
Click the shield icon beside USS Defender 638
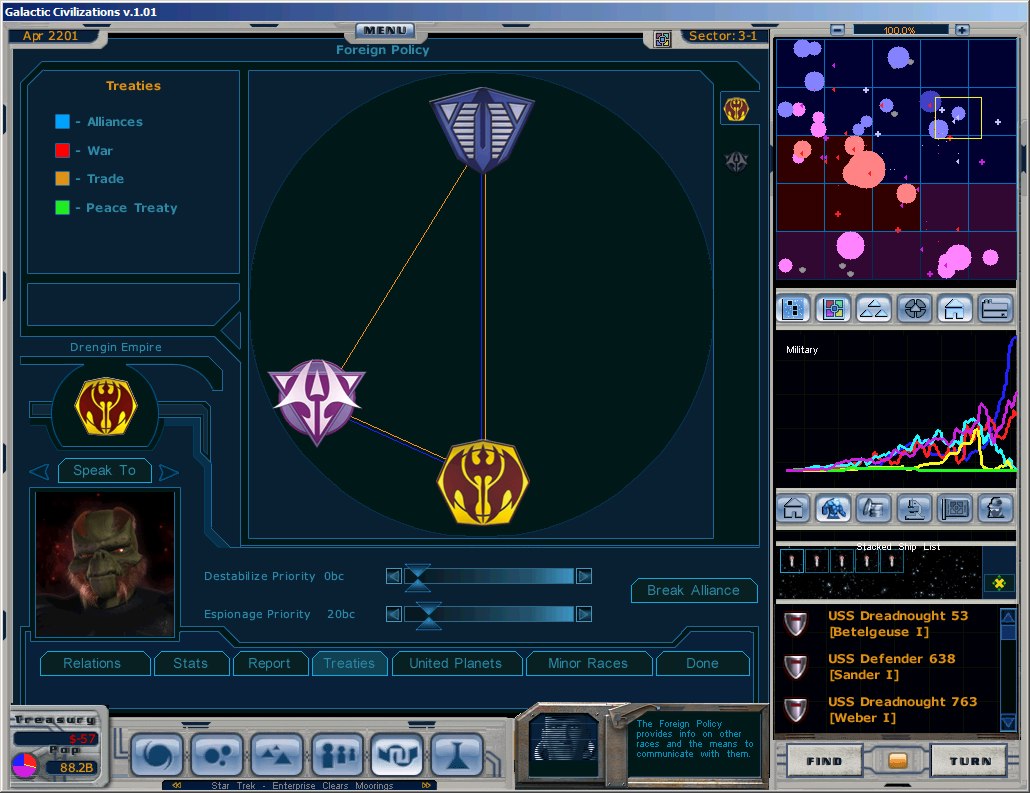point(795,667)
